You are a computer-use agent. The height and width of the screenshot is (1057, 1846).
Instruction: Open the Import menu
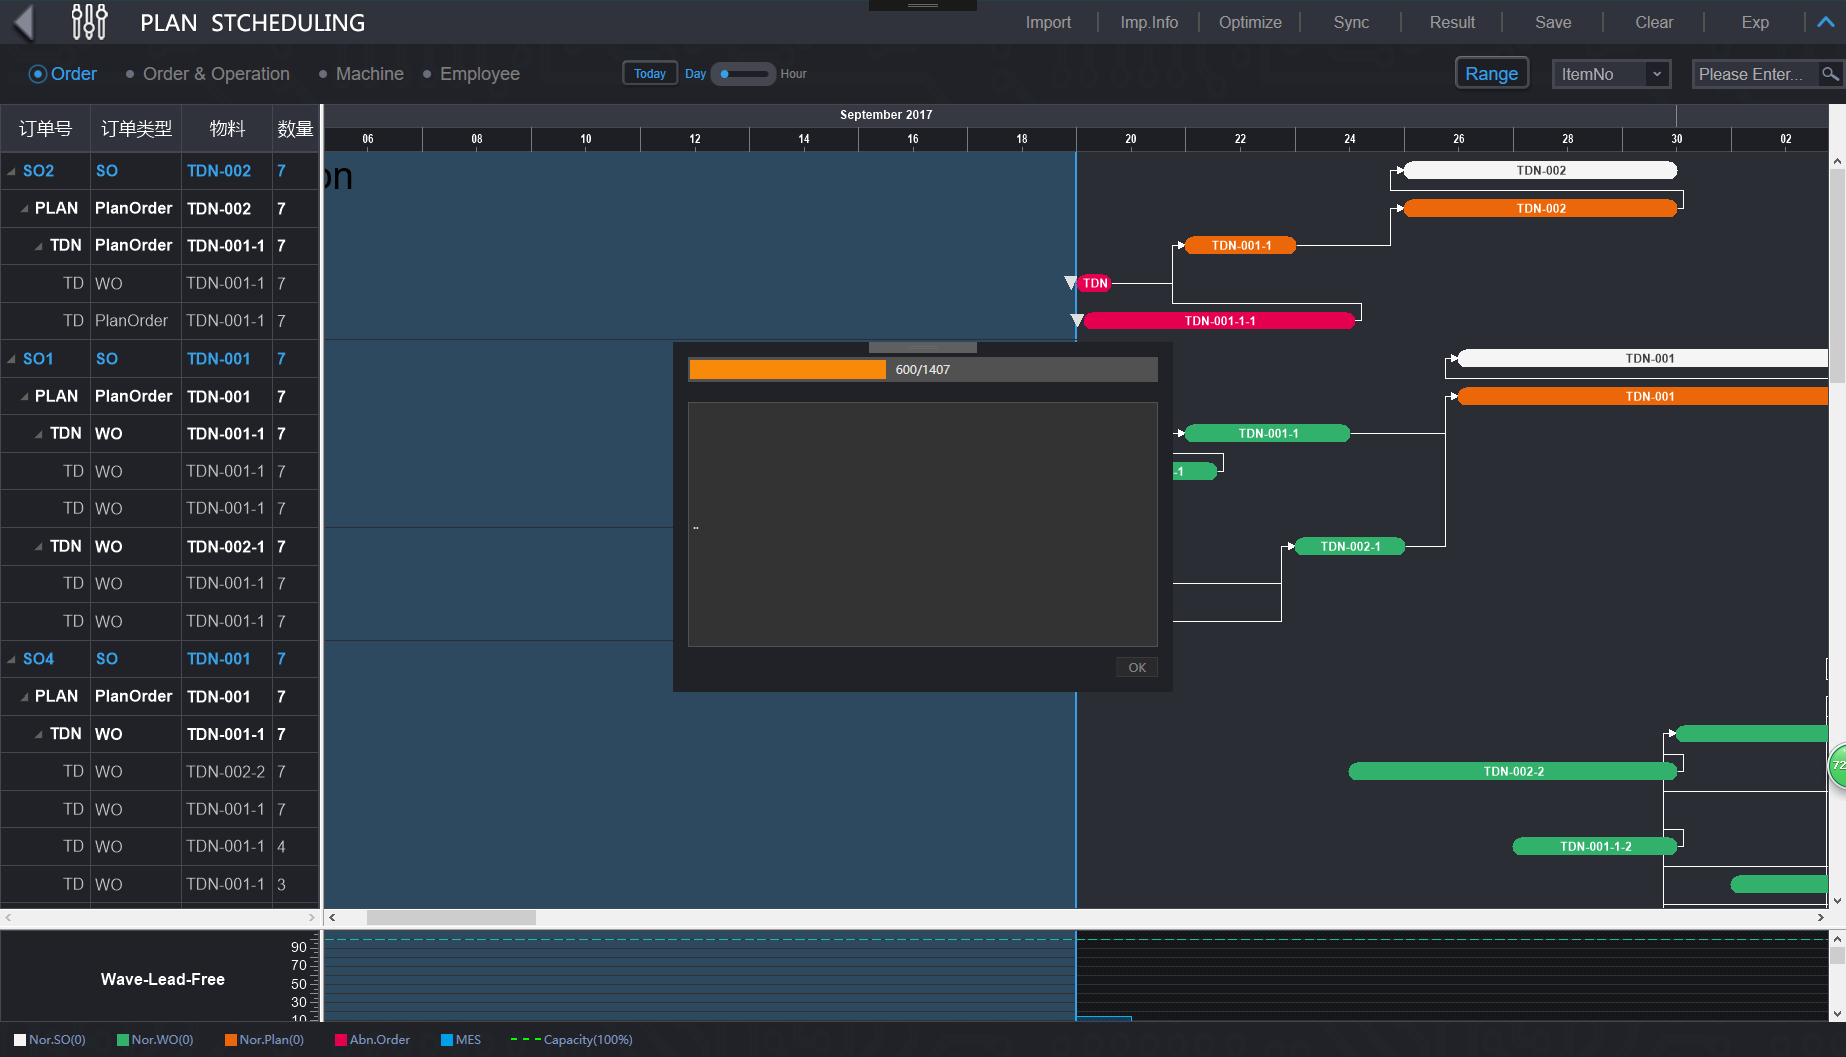[x=1048, y=22]
